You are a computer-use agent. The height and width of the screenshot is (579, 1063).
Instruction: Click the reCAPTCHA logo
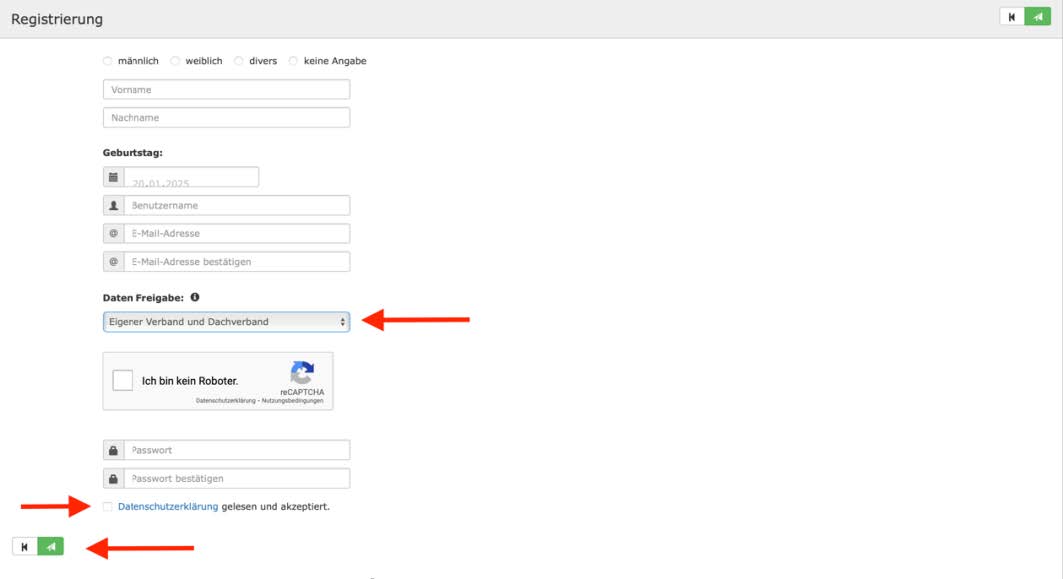302,374
